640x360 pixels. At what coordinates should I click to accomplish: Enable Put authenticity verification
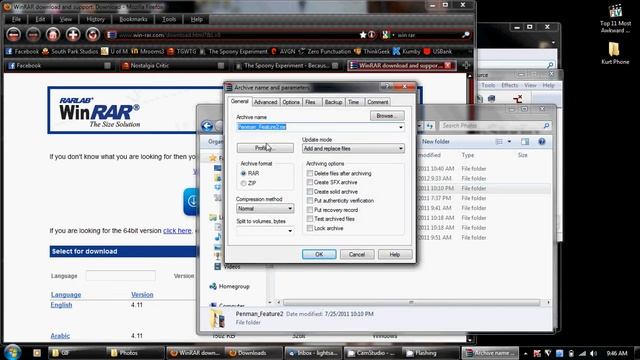tap(310, 200)
